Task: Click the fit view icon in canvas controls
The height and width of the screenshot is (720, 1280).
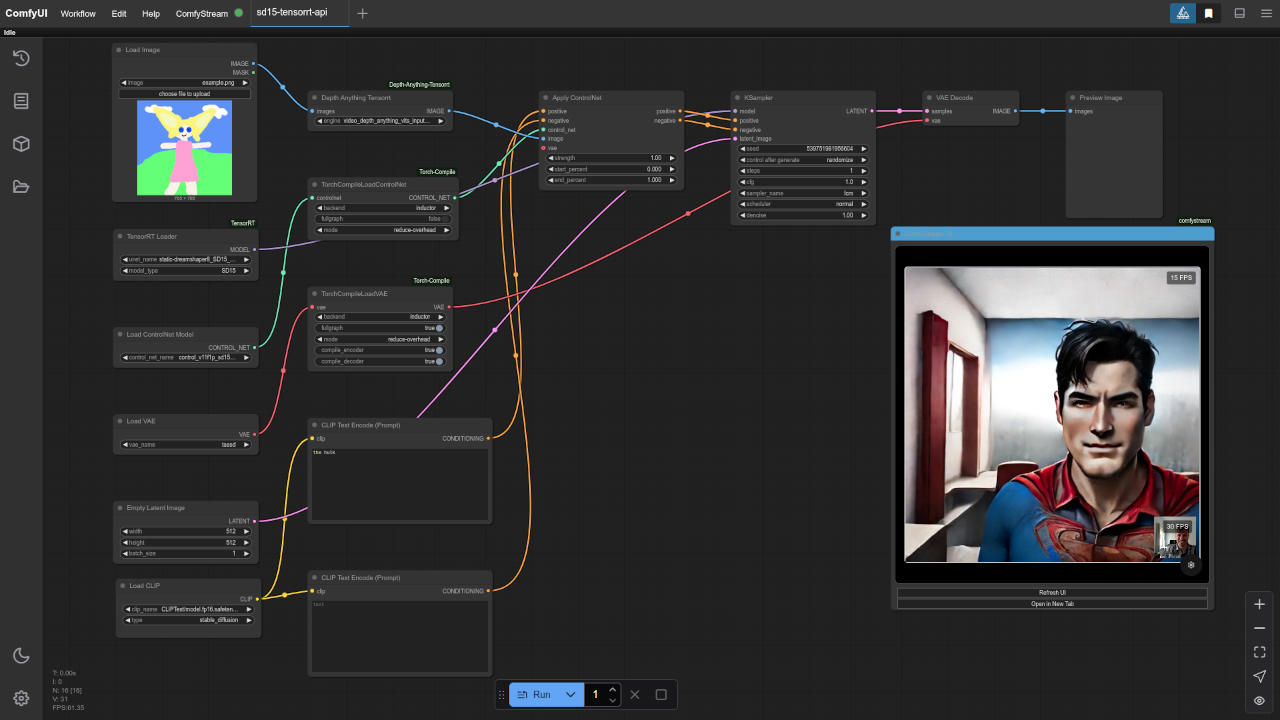Action: point(1259,652)
